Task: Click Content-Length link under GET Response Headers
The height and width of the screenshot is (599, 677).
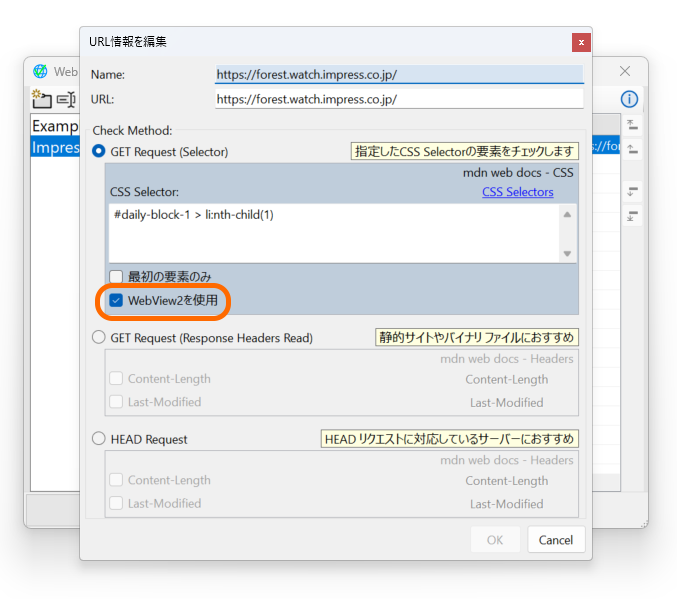Action: pyautogui.click(x=507, y=379)
